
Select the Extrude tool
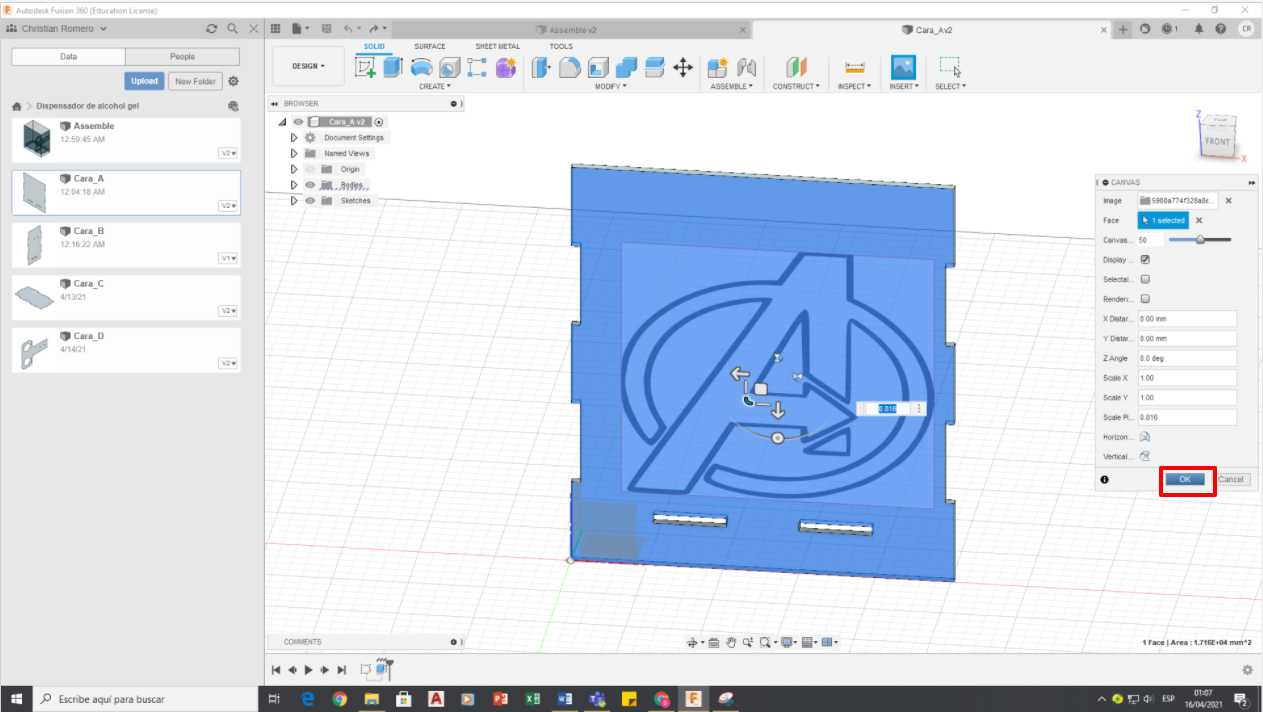click(393, 67)
